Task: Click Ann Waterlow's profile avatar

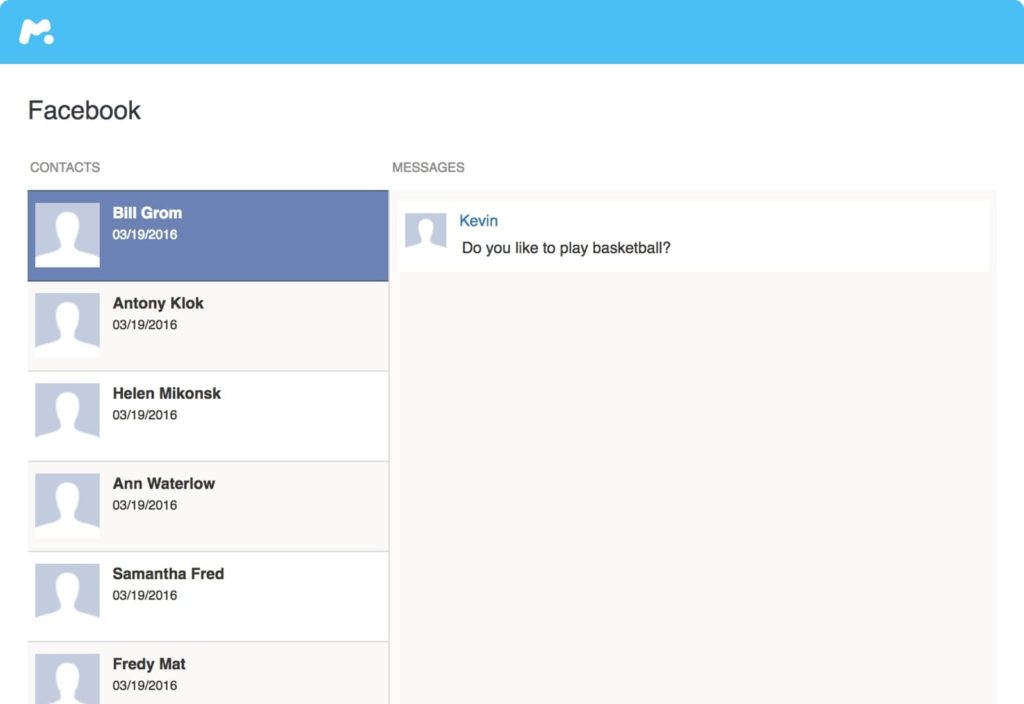Action: pos(67,505)
